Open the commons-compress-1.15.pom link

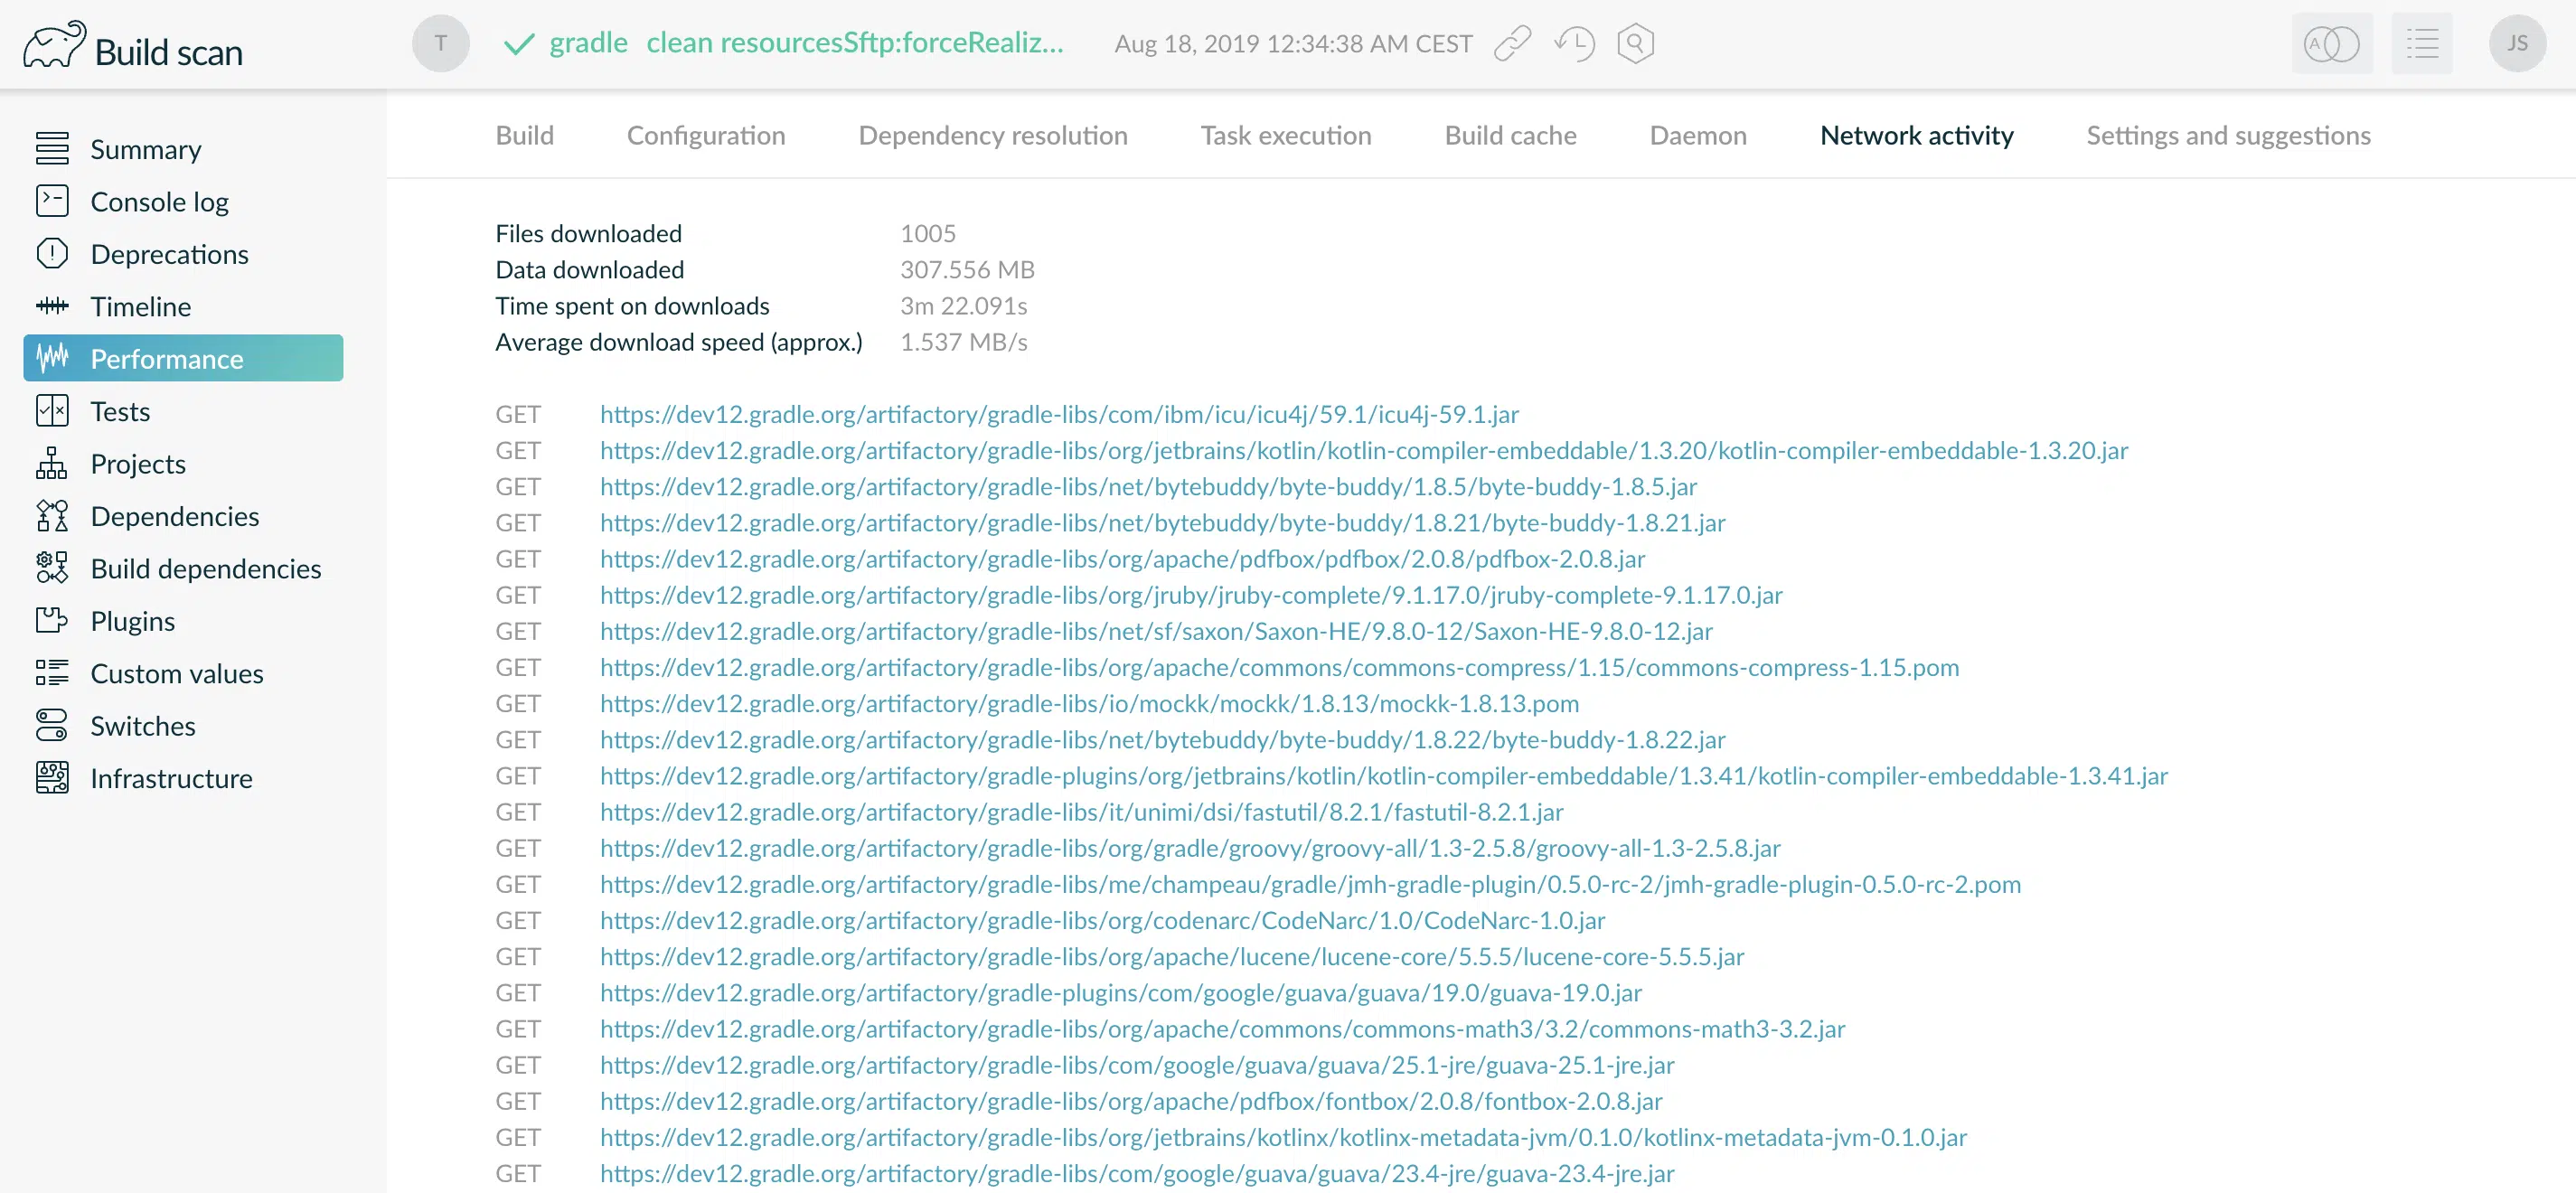click(x=1279, y=667)
